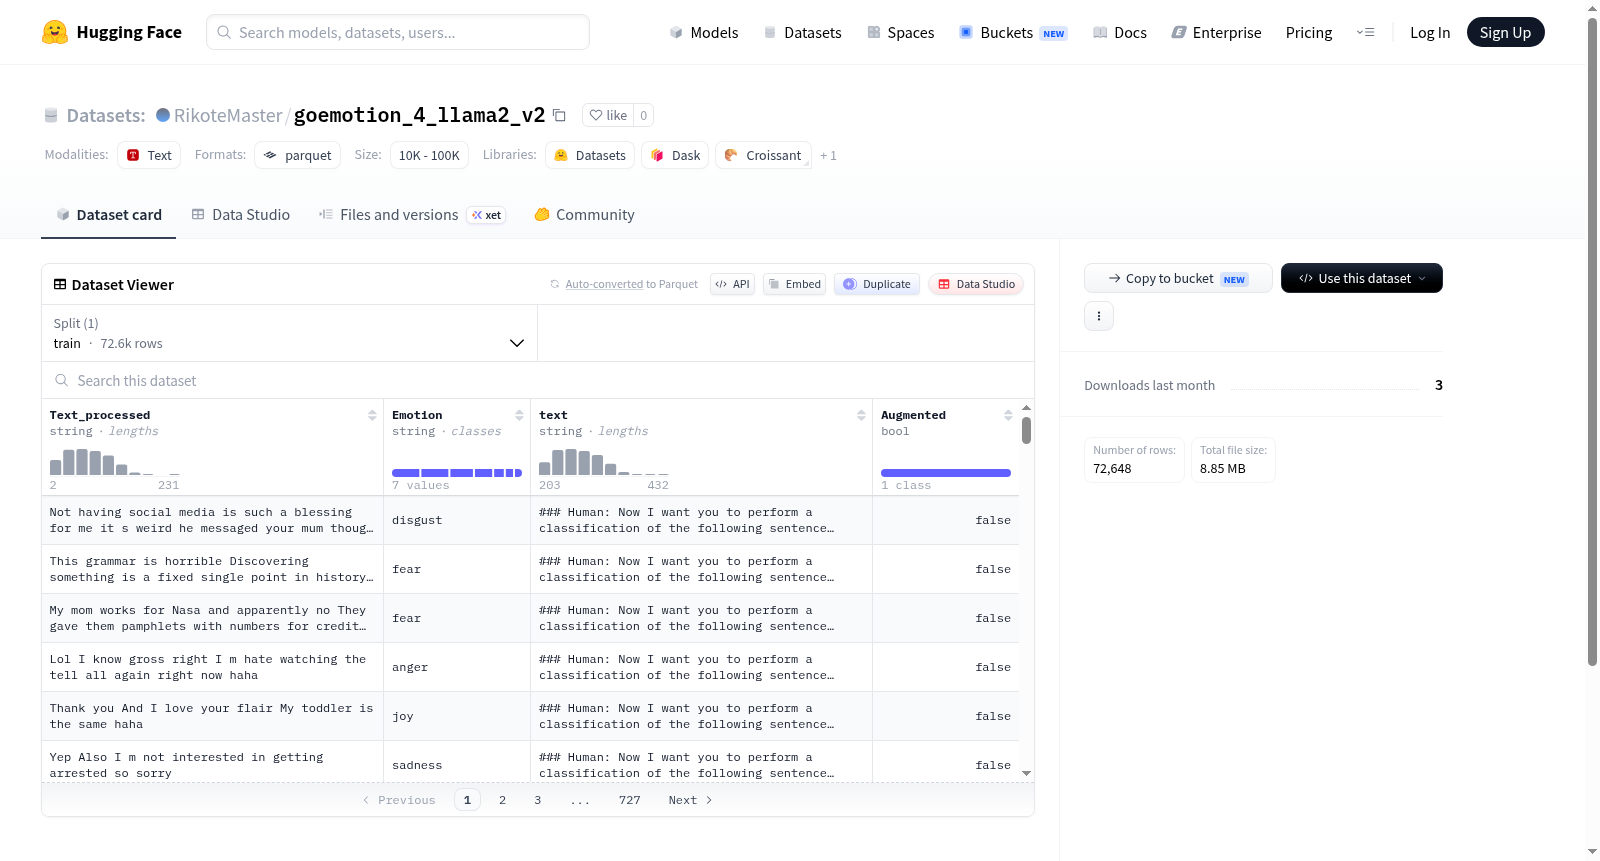Switch to the Dataset card tab
The image size is (1600, 861).
tap(109, 214)
